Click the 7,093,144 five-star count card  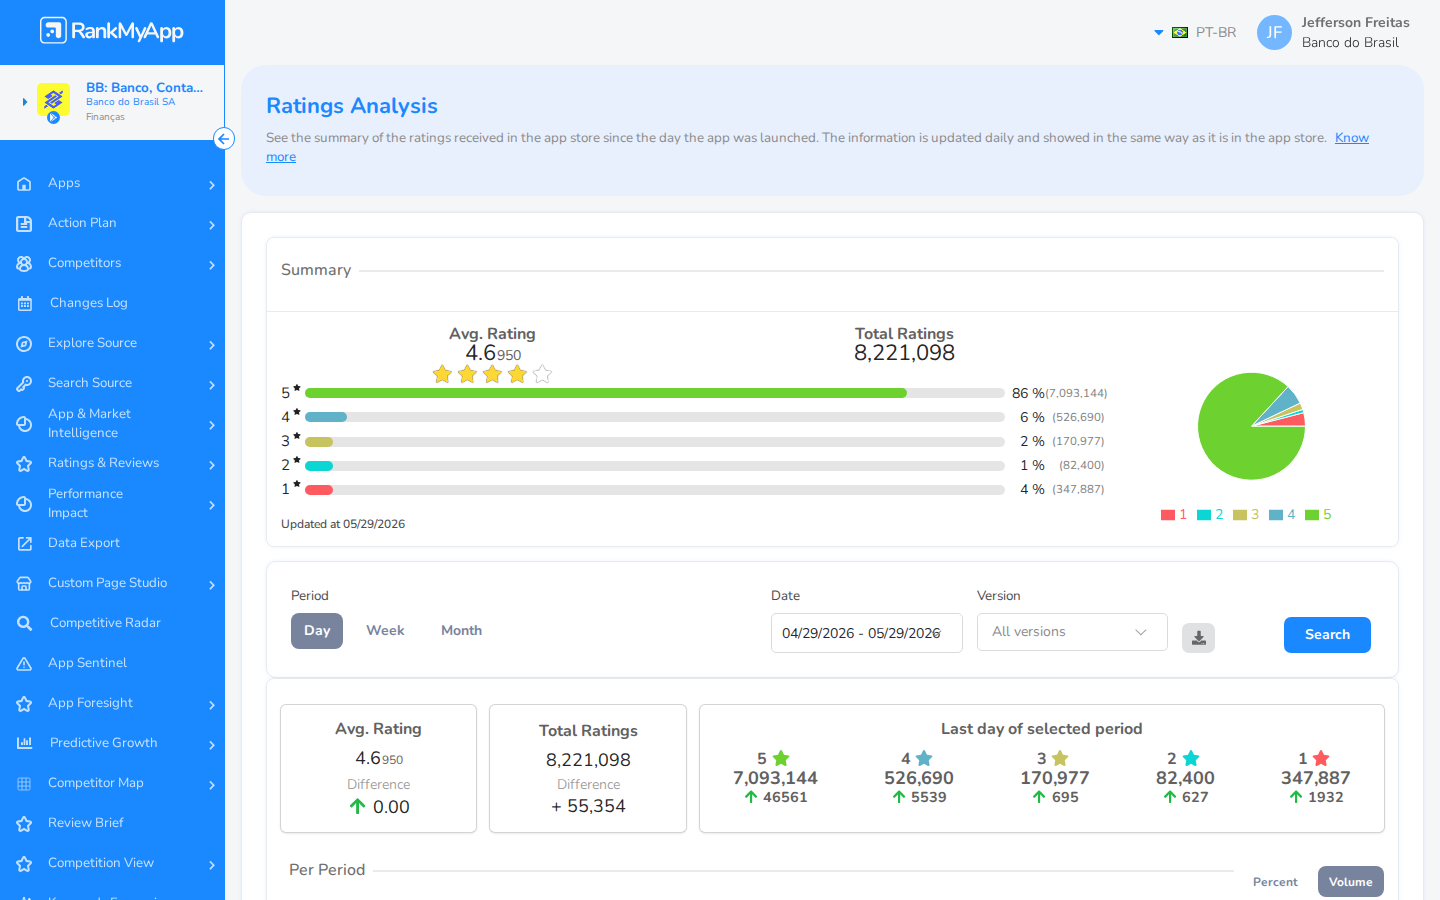click(775, 778)
